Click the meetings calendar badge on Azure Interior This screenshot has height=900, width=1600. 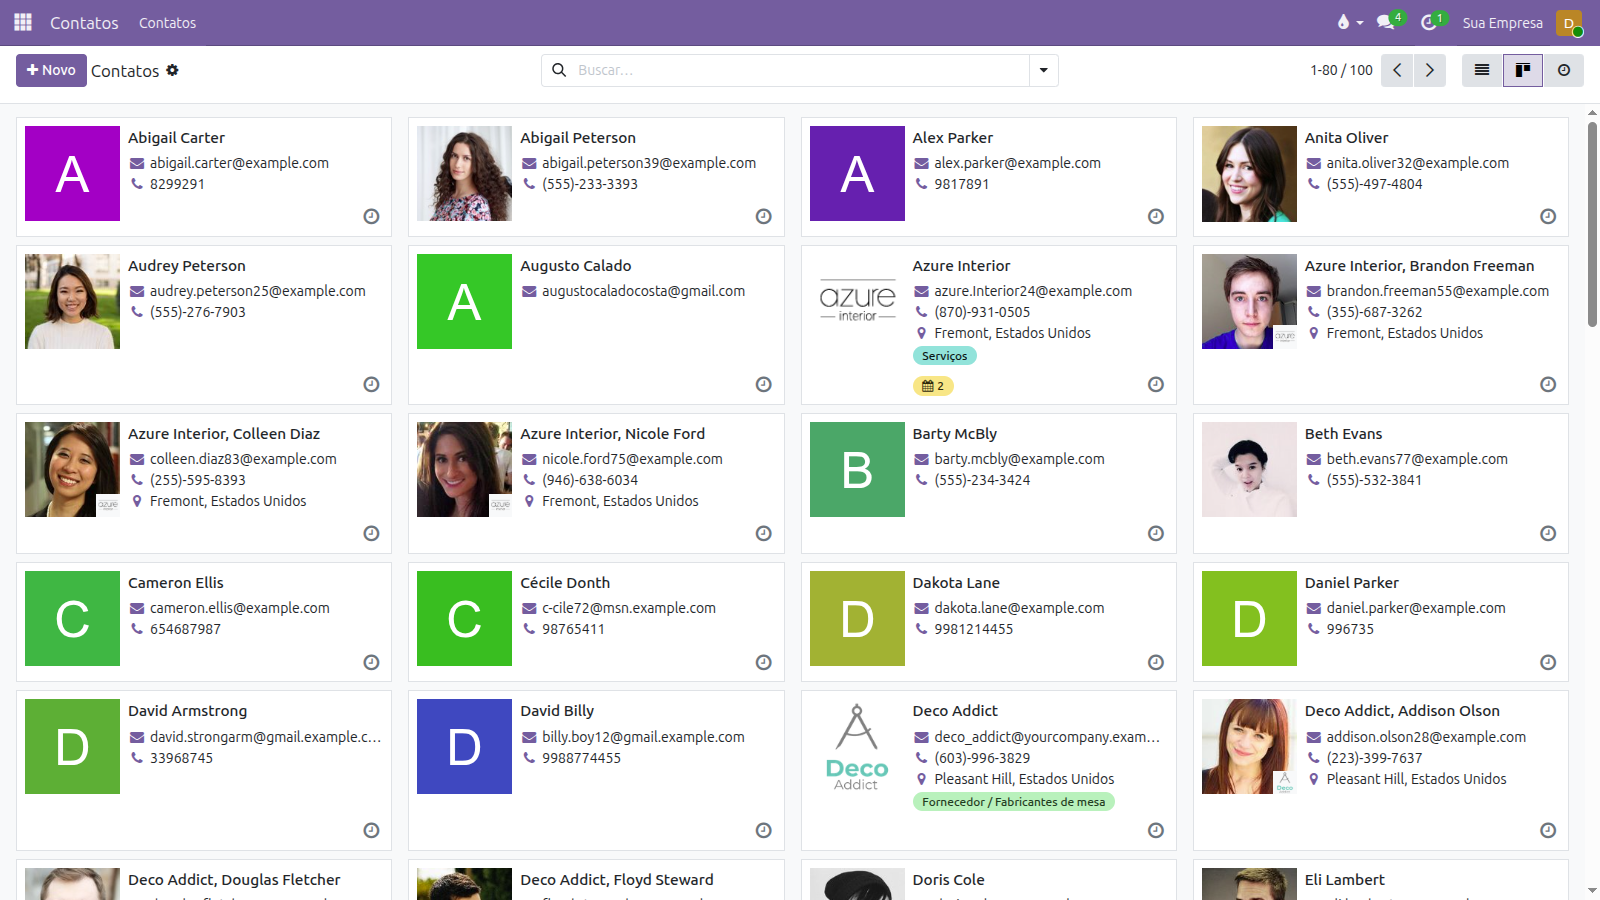(932, 386)
